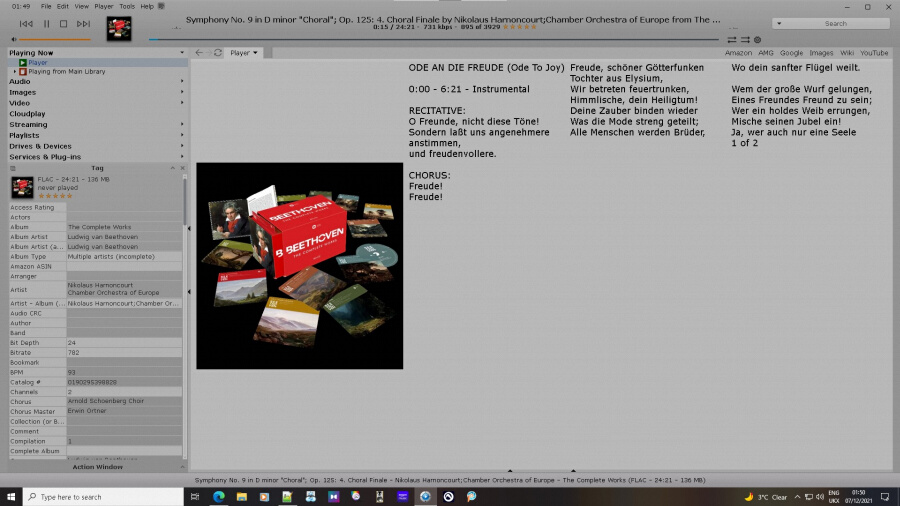The width and height of the screenshot is (900, 506).
Task: Toggle shuffle mode icon
Action: click(745, 40)
